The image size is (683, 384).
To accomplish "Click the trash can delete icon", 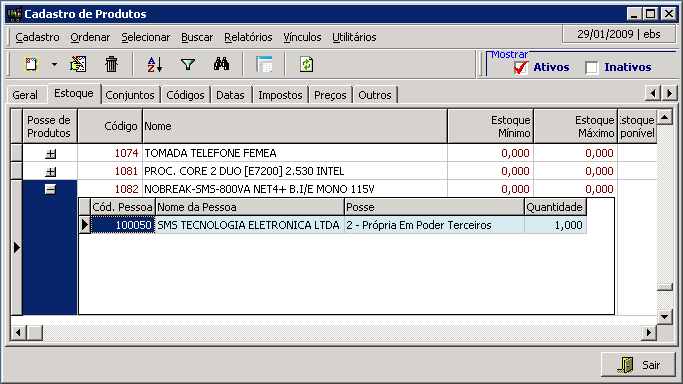I will pos(112,64).
